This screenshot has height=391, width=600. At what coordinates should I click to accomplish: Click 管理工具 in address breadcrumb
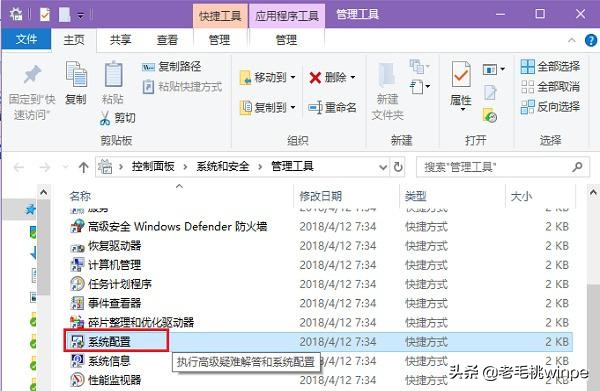click(292, 166)
